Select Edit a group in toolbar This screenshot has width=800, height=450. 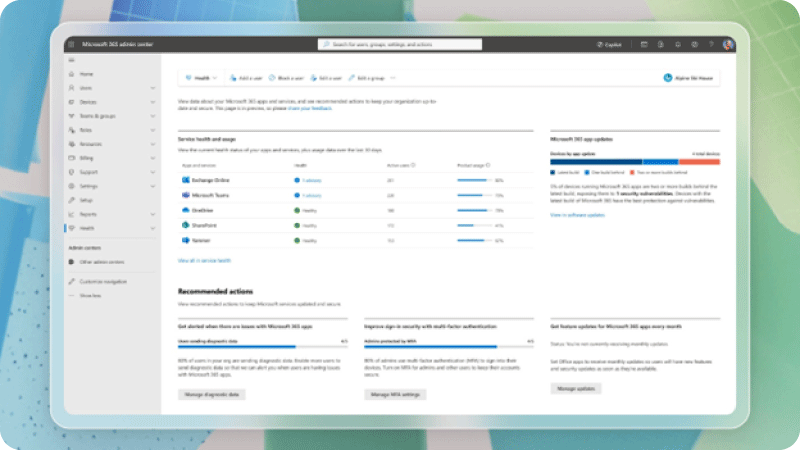coord(366,78)
